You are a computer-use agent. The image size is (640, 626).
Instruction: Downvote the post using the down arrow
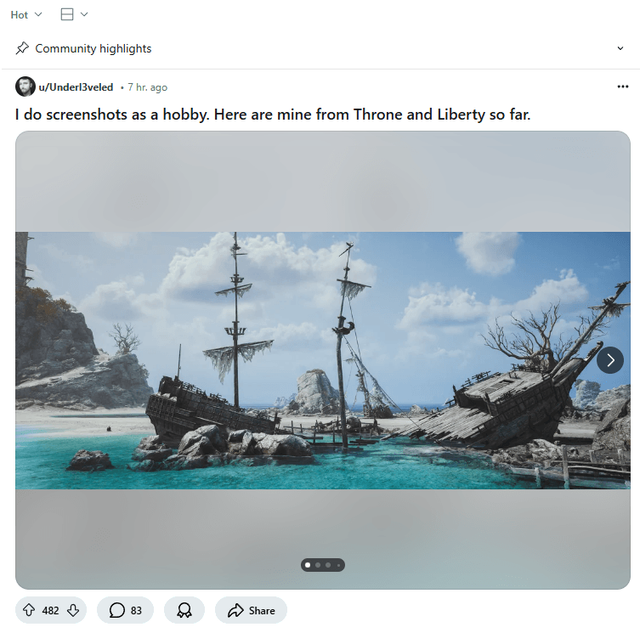point(73,610)
